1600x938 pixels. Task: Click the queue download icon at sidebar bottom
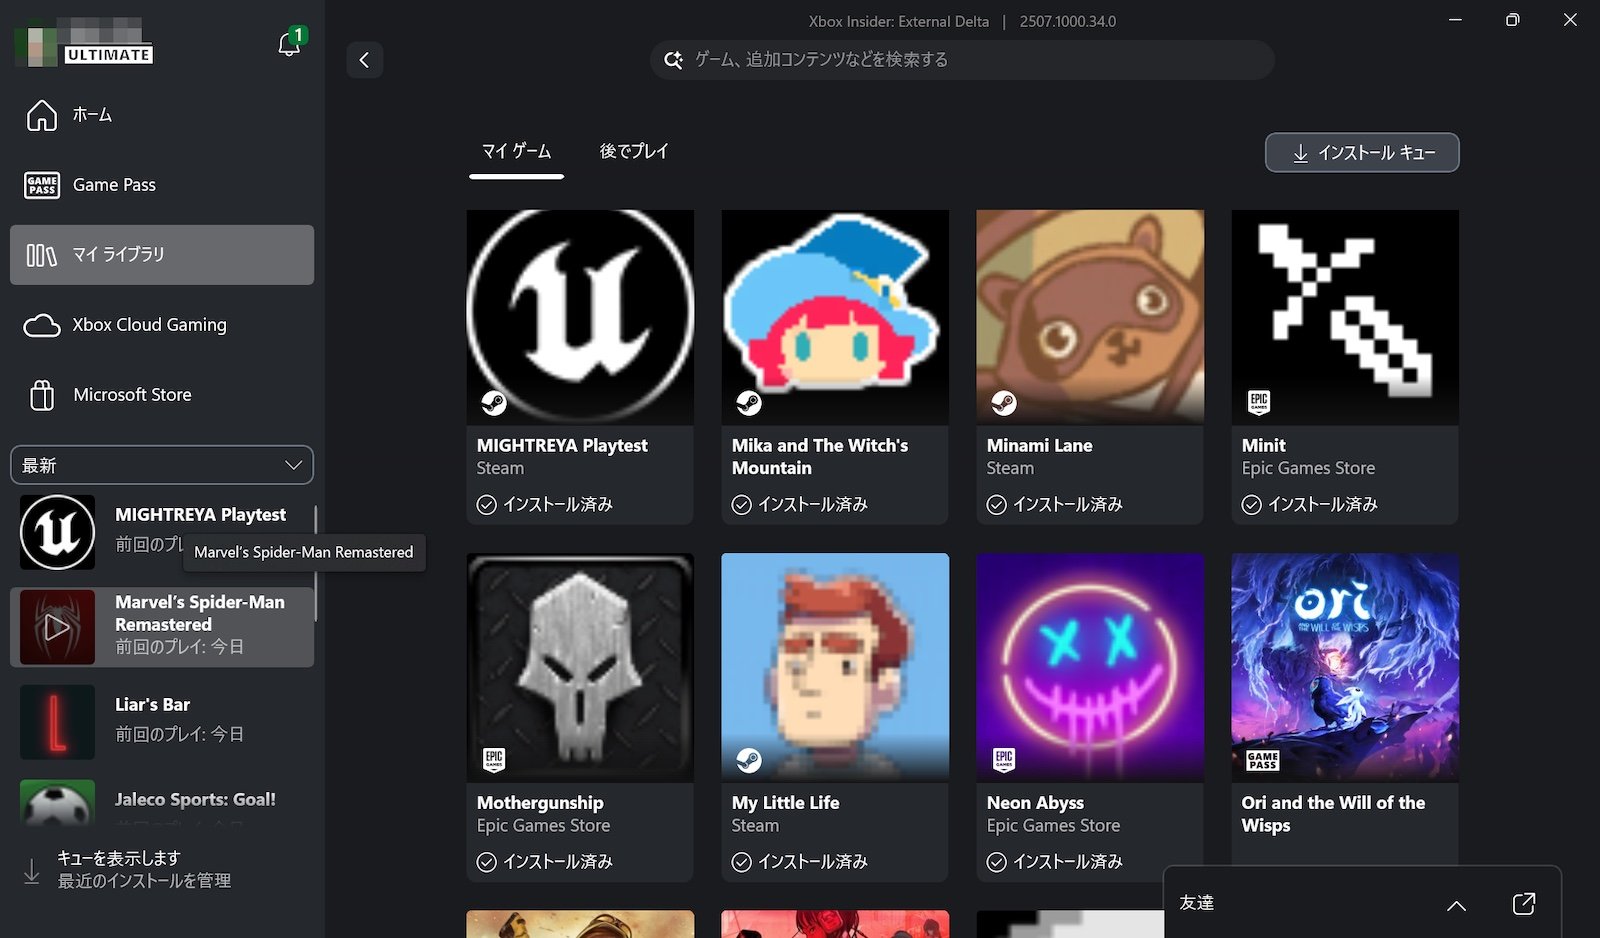pyautogui.click(x=32, y=870)
